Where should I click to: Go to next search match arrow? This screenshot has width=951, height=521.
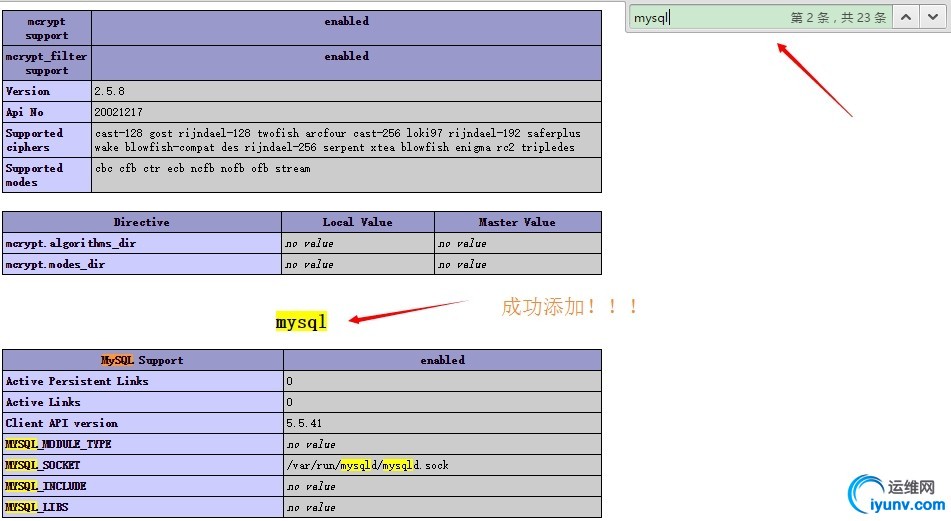(933, 18)
